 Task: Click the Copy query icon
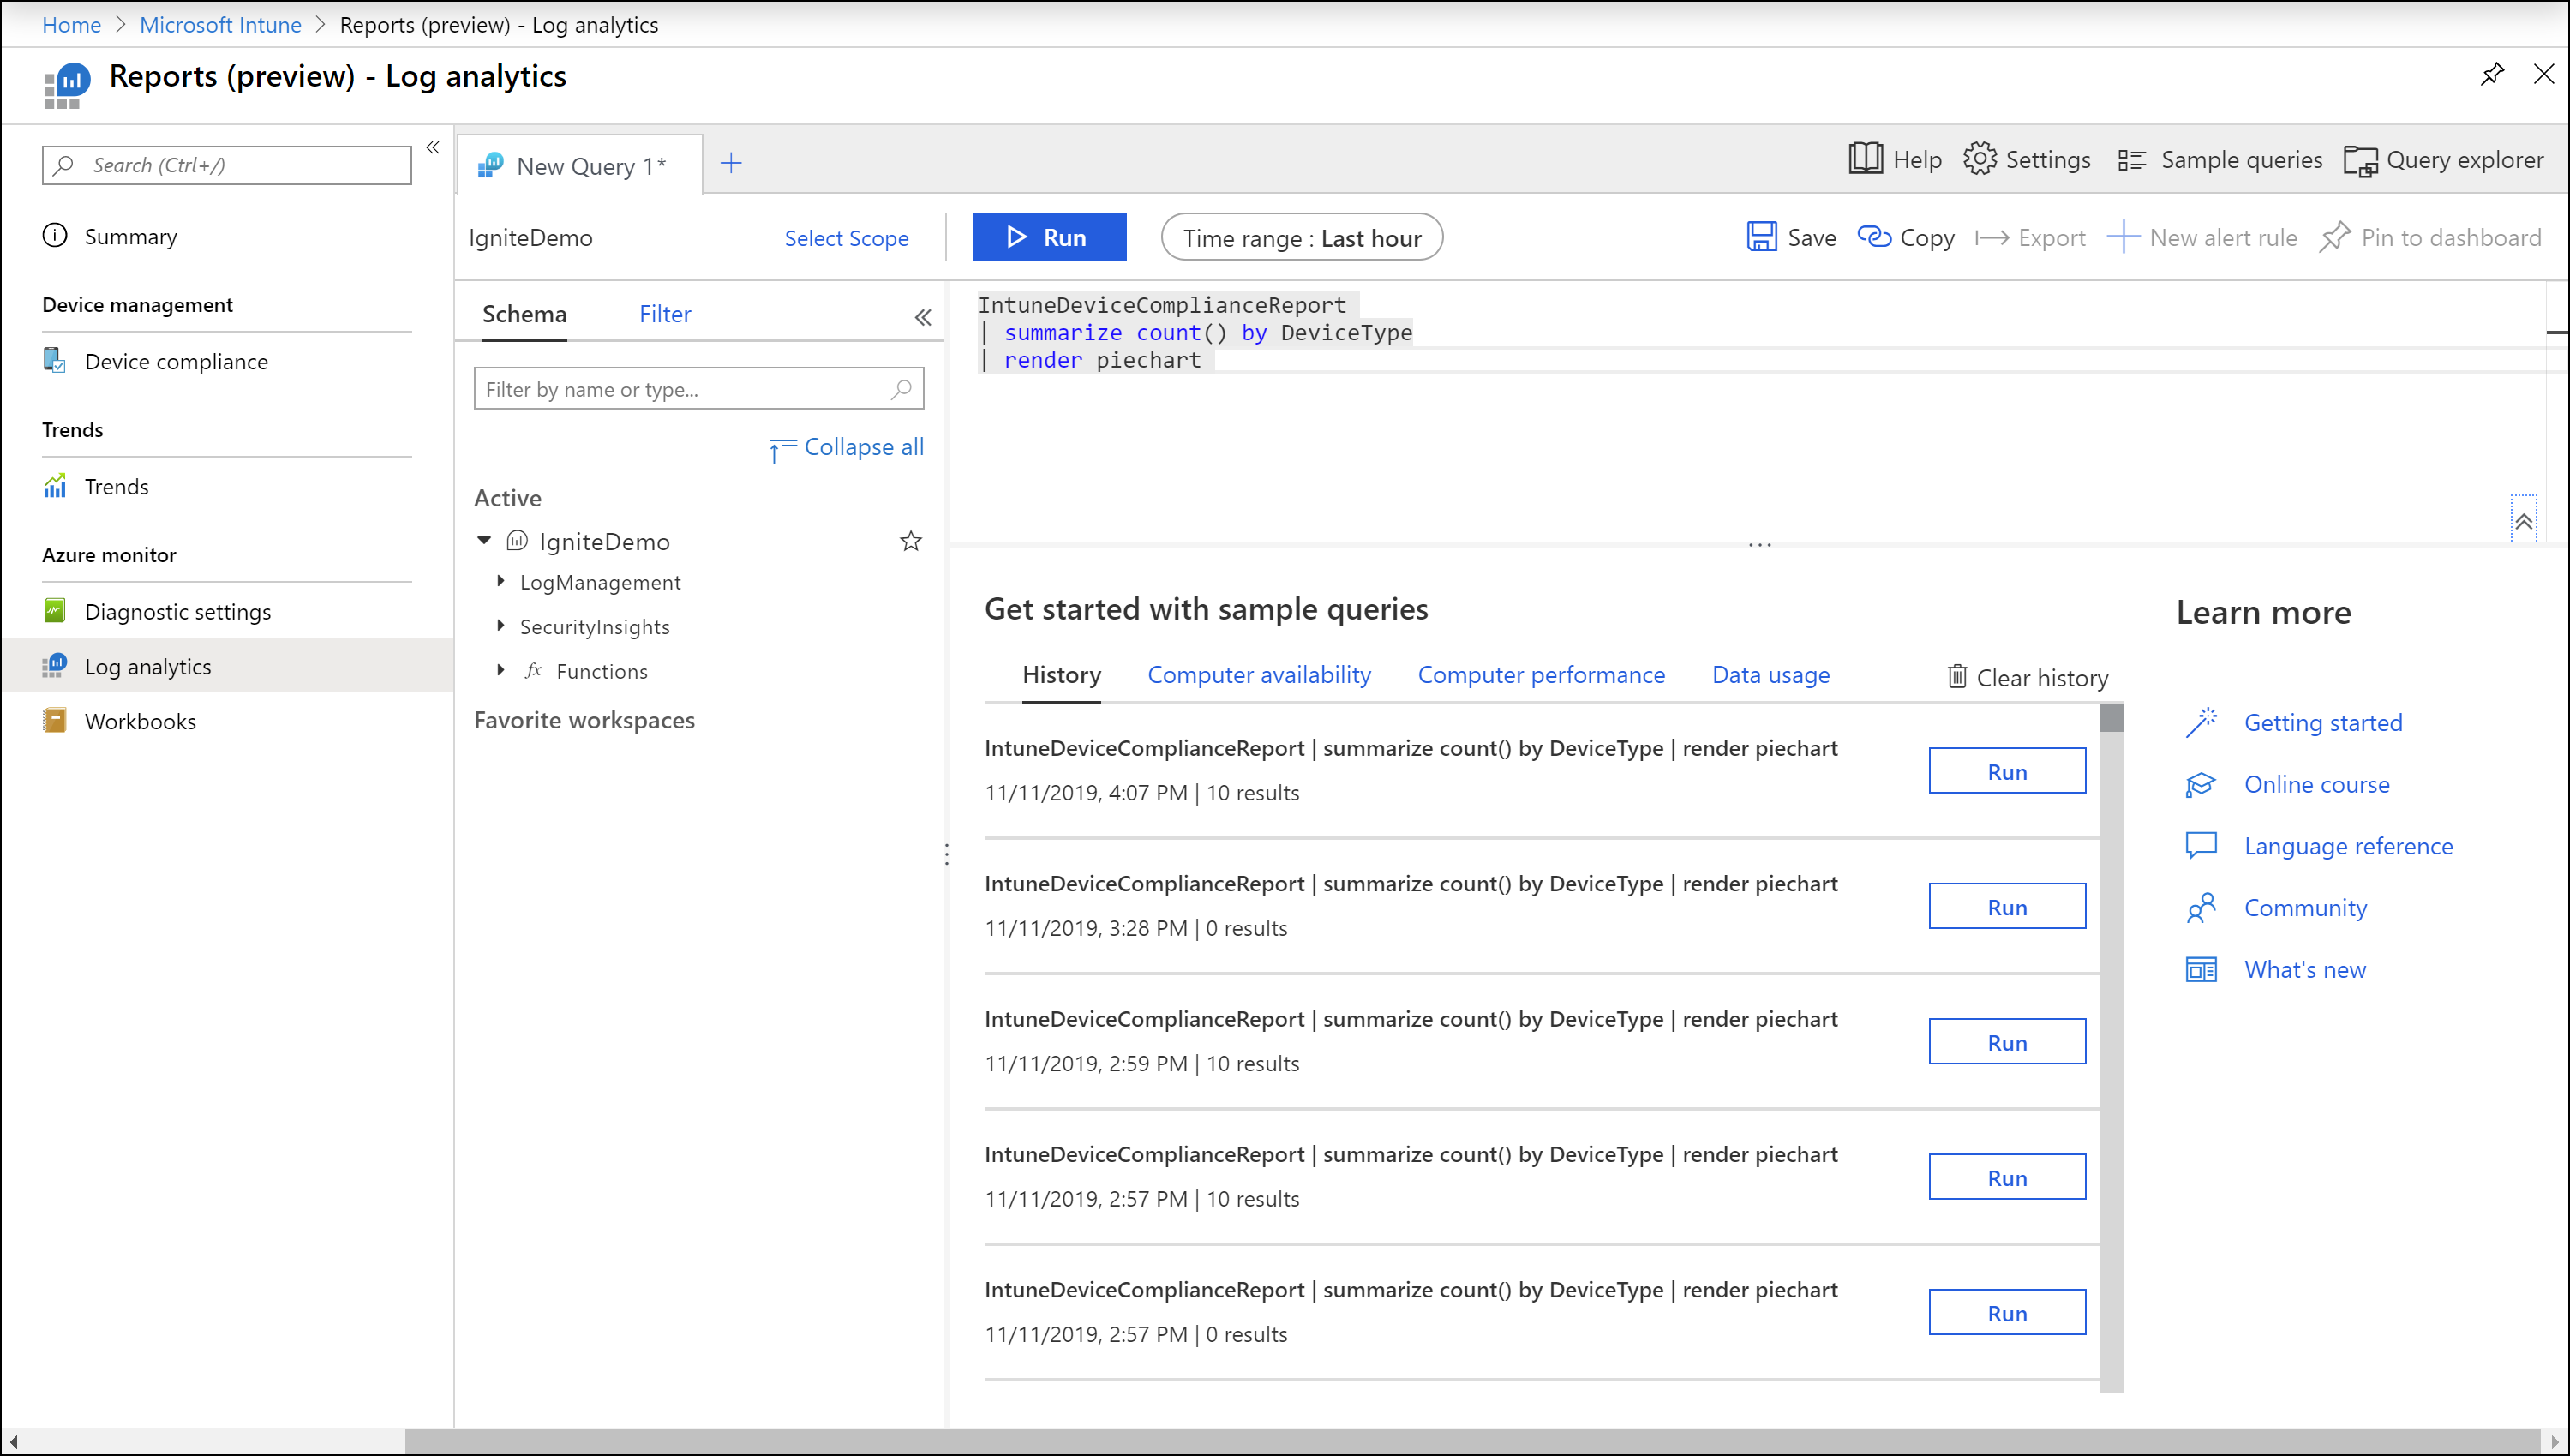(x=1877, y=238)
